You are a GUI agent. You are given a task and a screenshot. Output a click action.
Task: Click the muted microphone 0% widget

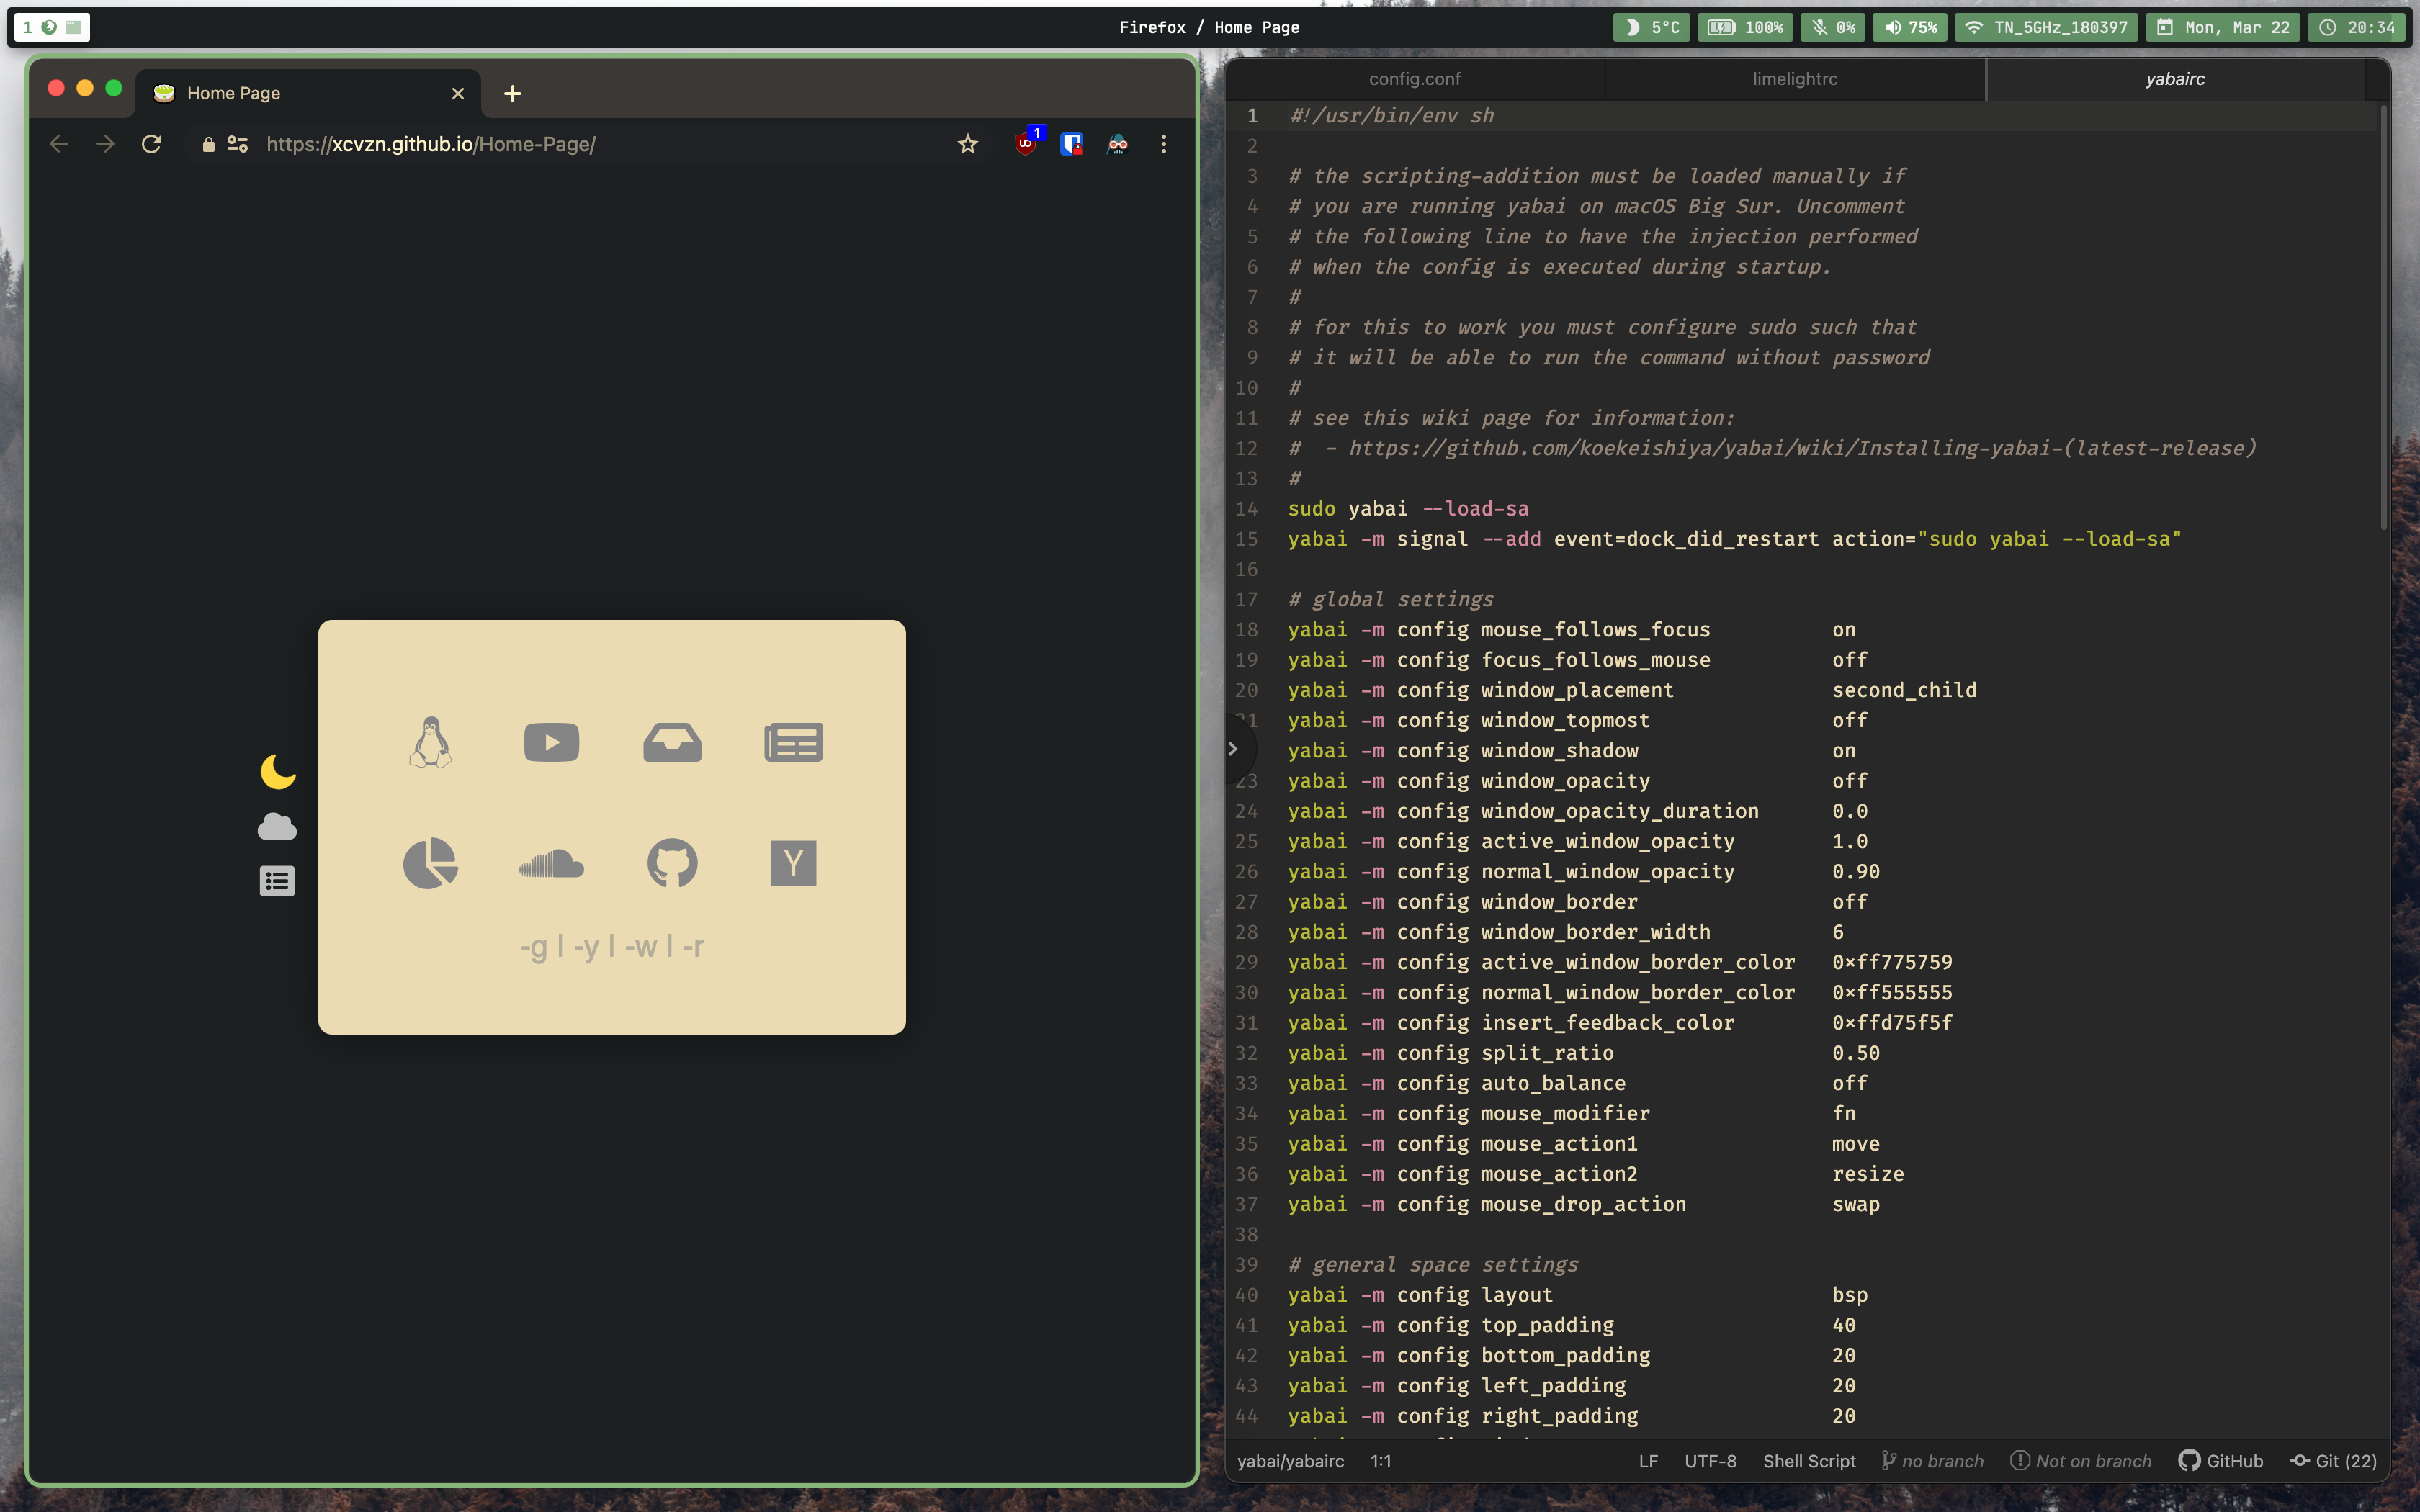(1833, 27)
